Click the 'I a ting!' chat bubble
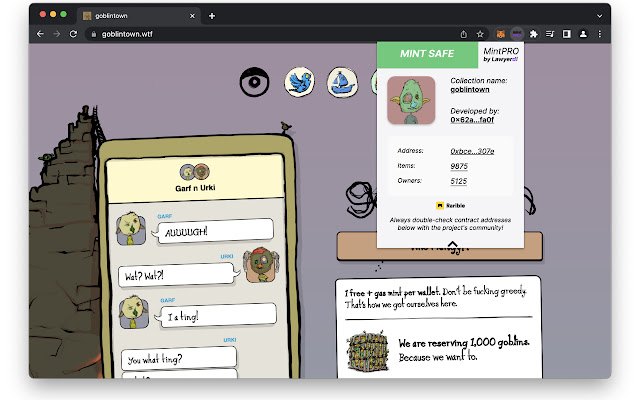 pyautogui.click(x=217, y=315)
